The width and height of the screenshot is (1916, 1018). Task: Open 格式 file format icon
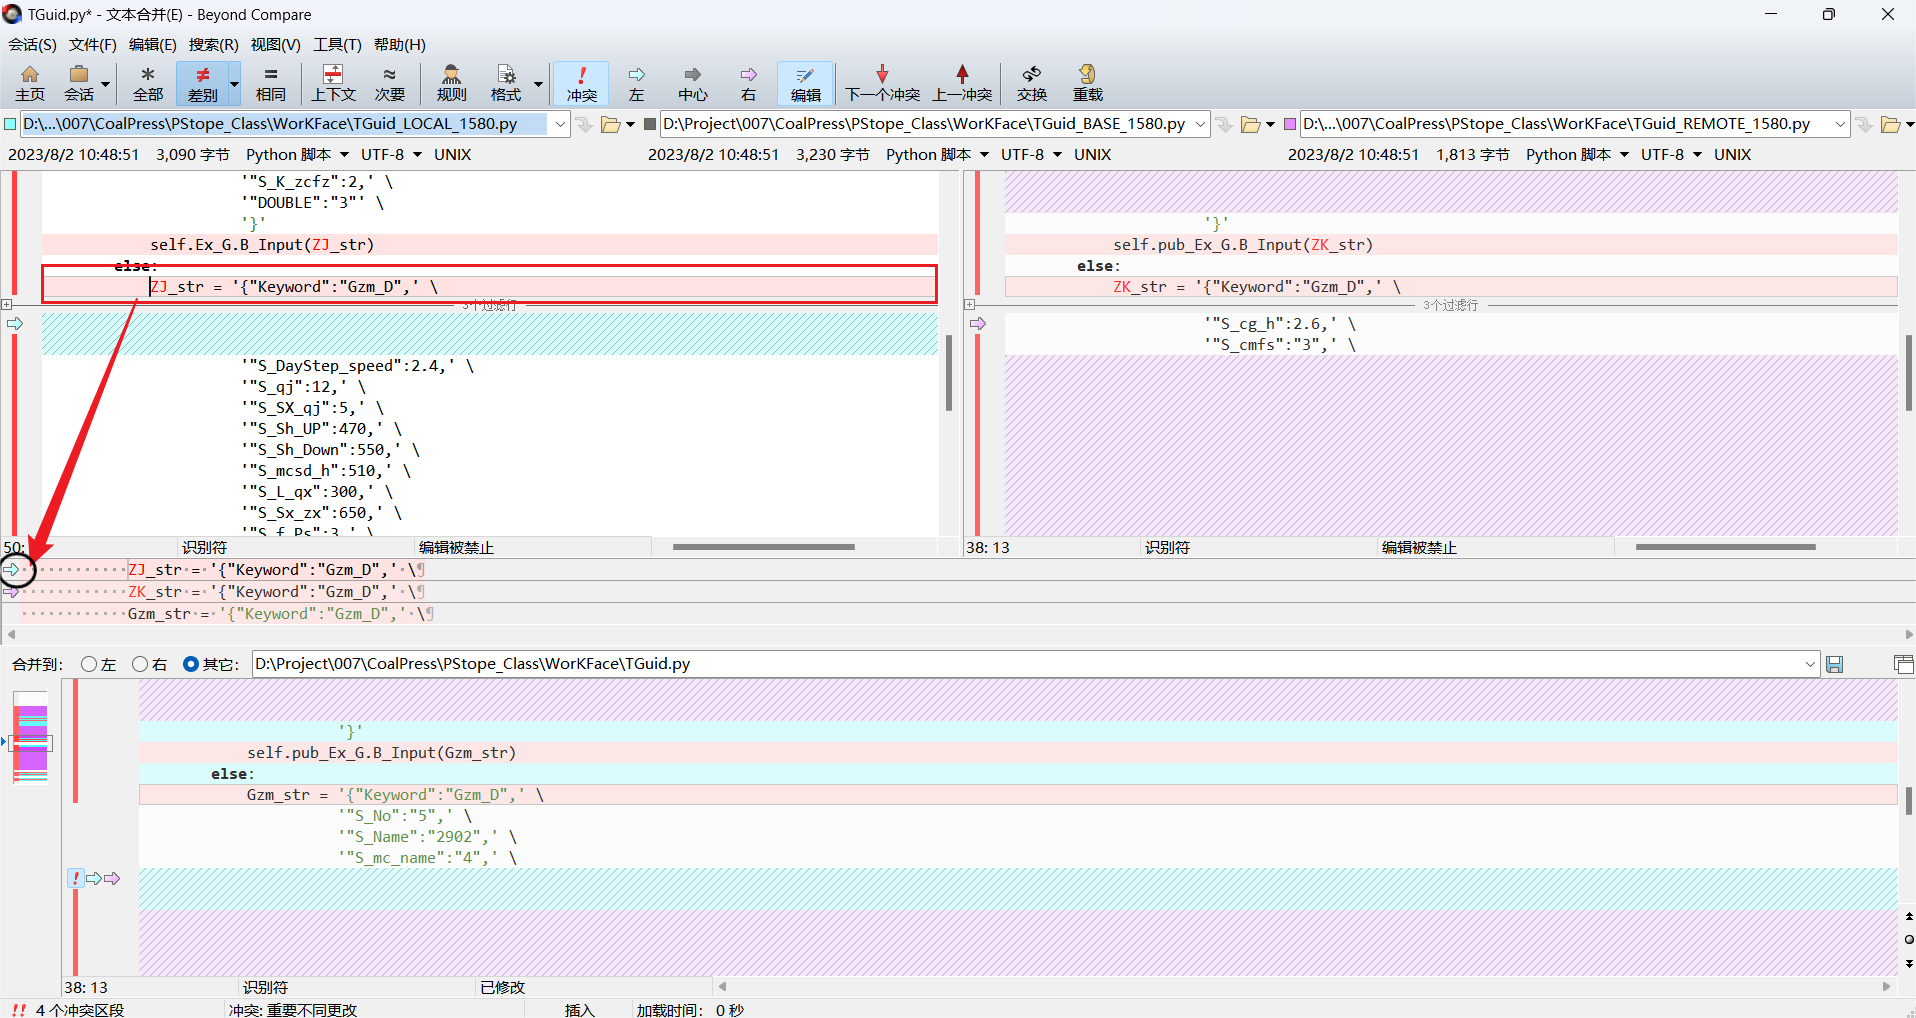tap(506, 83)
